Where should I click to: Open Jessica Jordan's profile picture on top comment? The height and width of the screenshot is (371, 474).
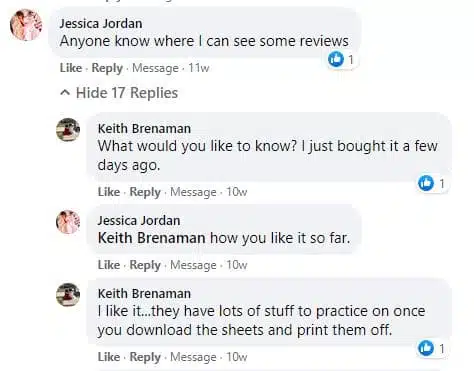click(x=26, y=25)
